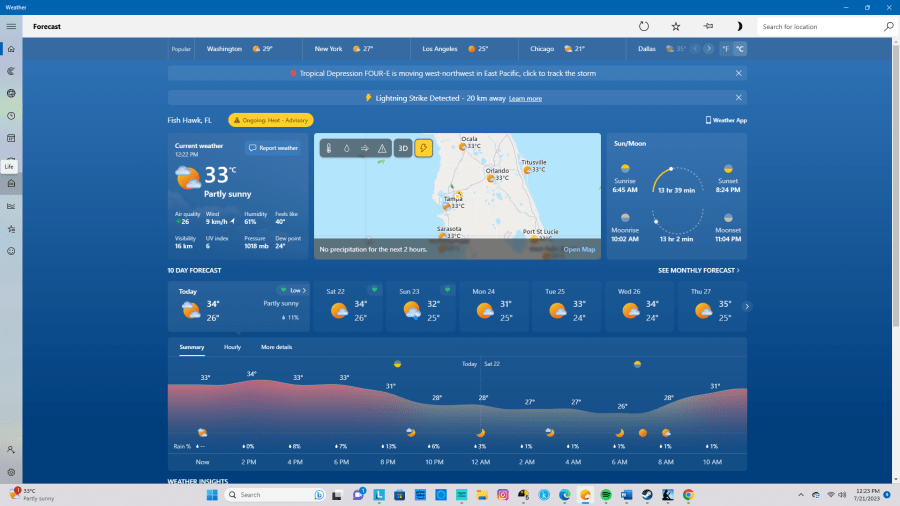Click the Learn more lightning link
This screenshot has width=900, height=506.
525,98
